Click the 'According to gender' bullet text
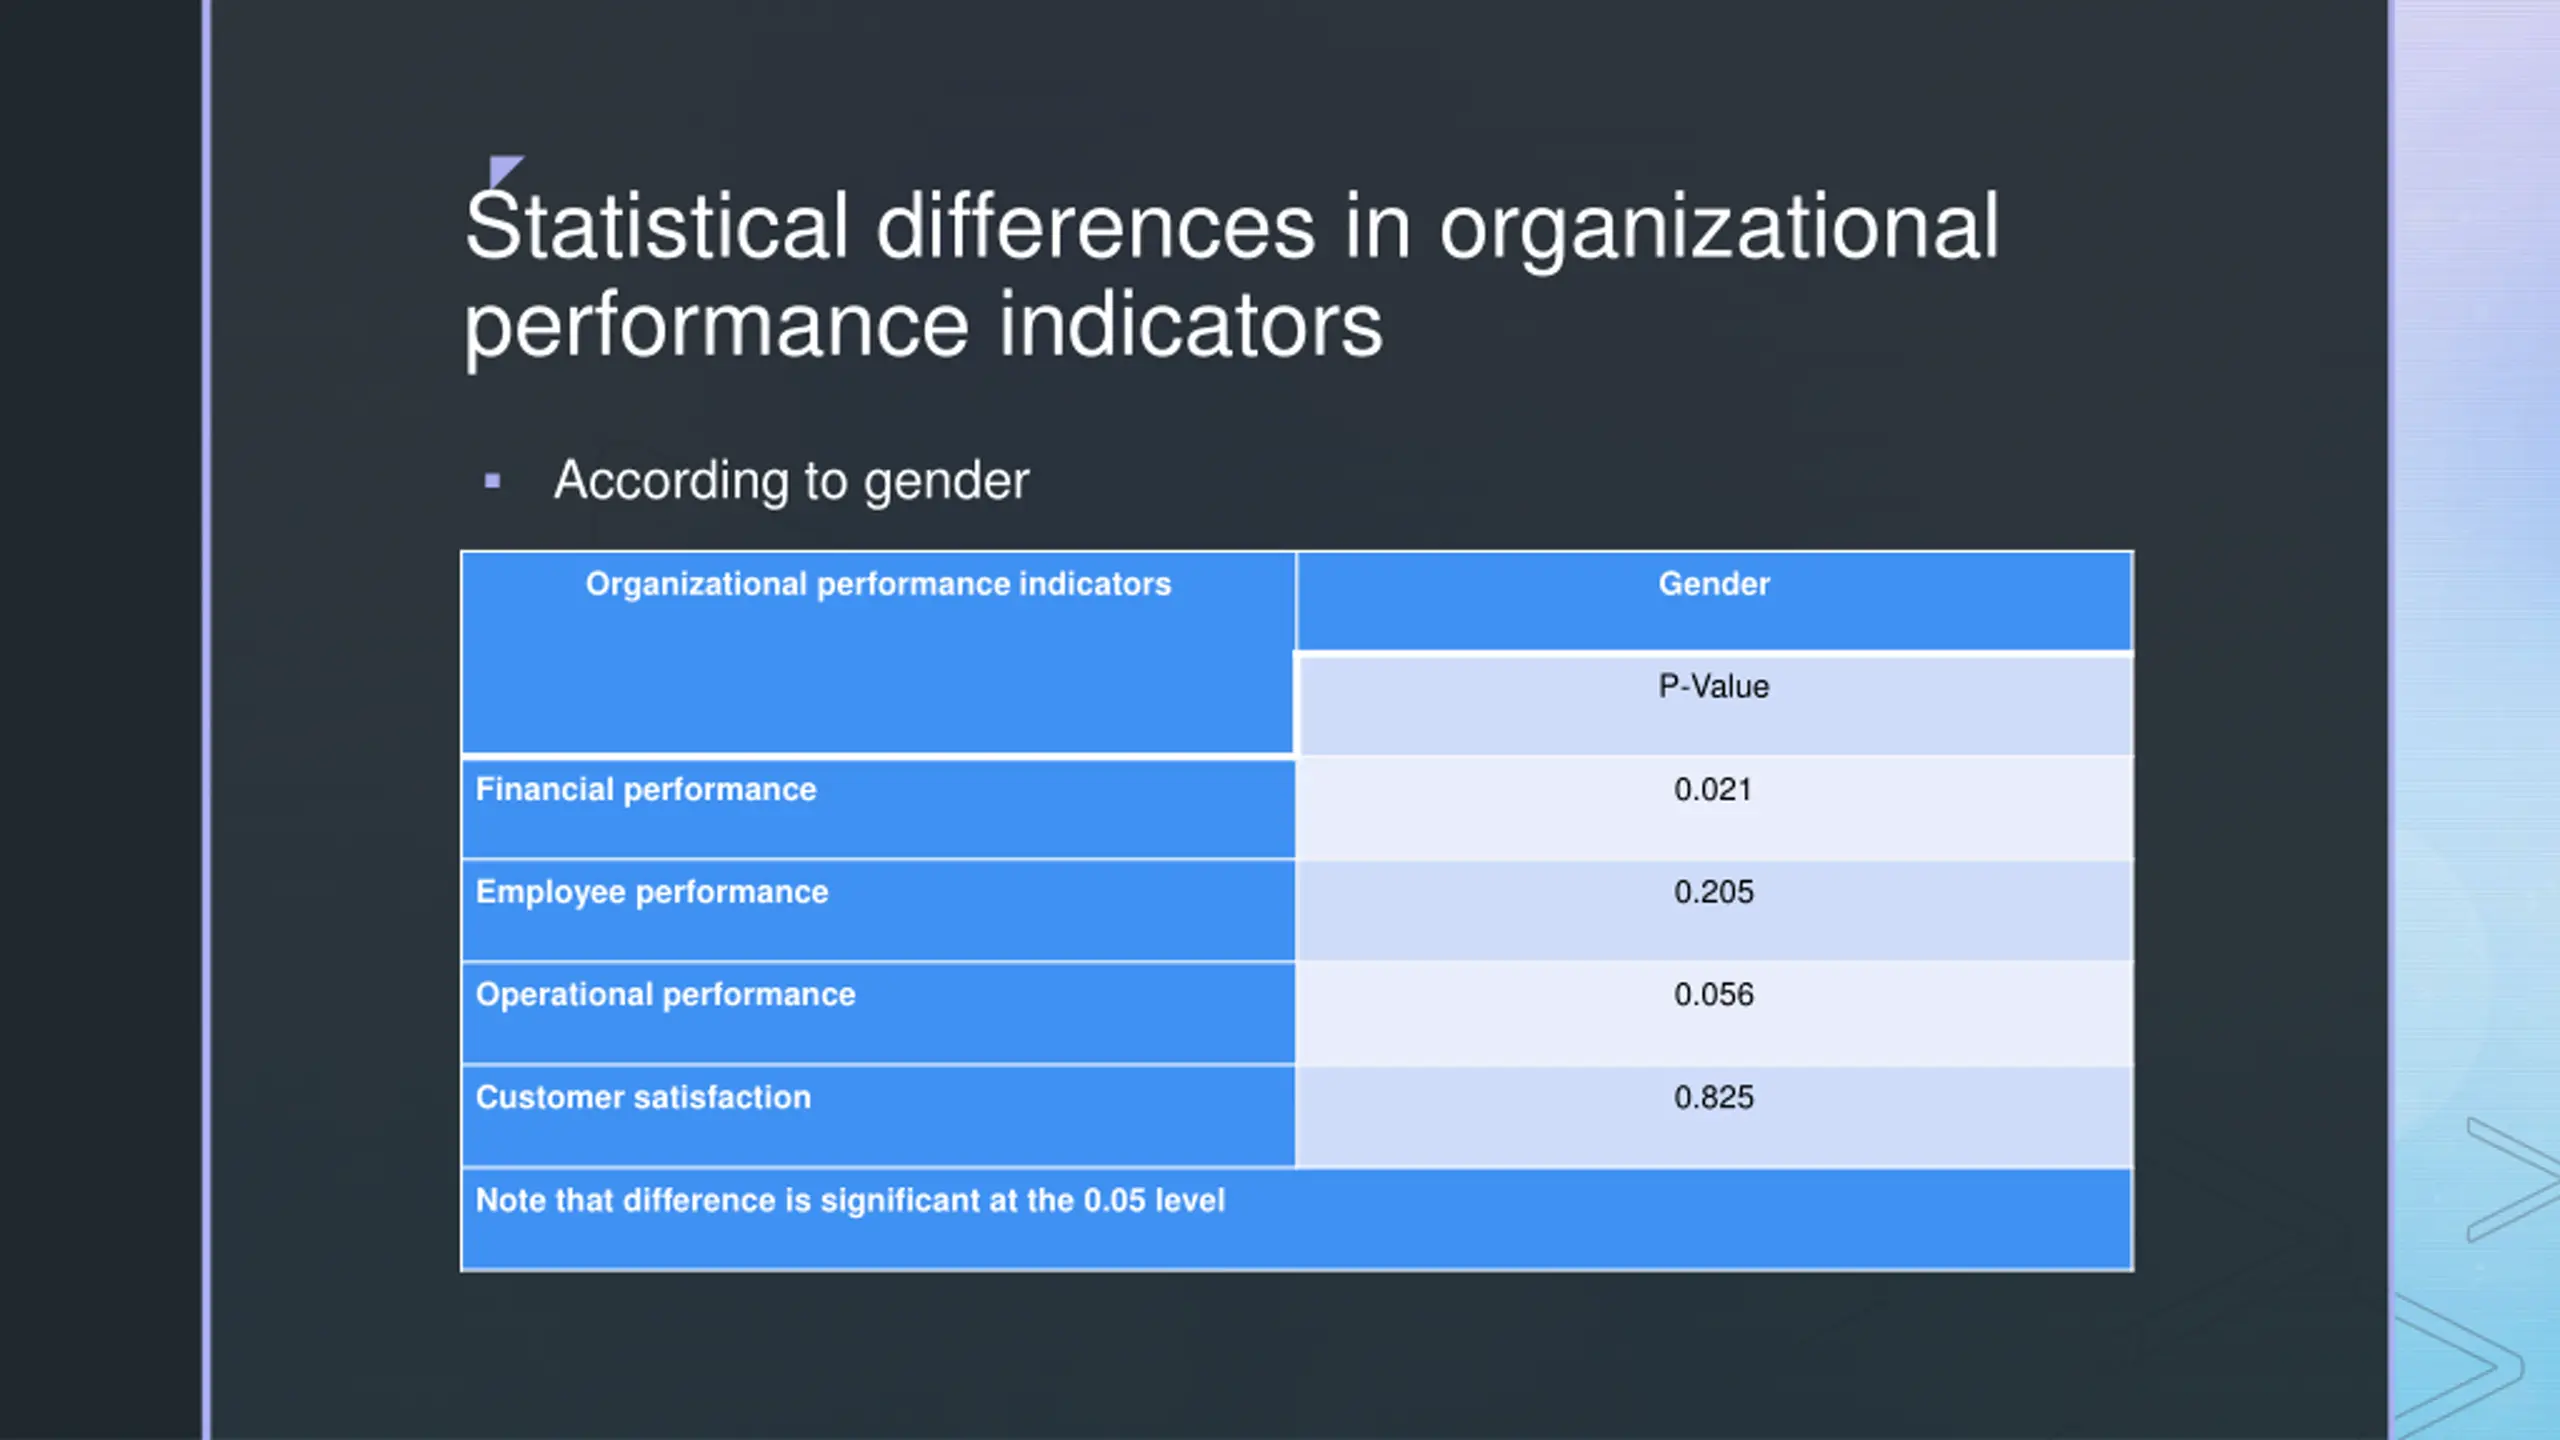Image resolution: width=2560 pixels, height=1440 pixels. tap(791, 481)
